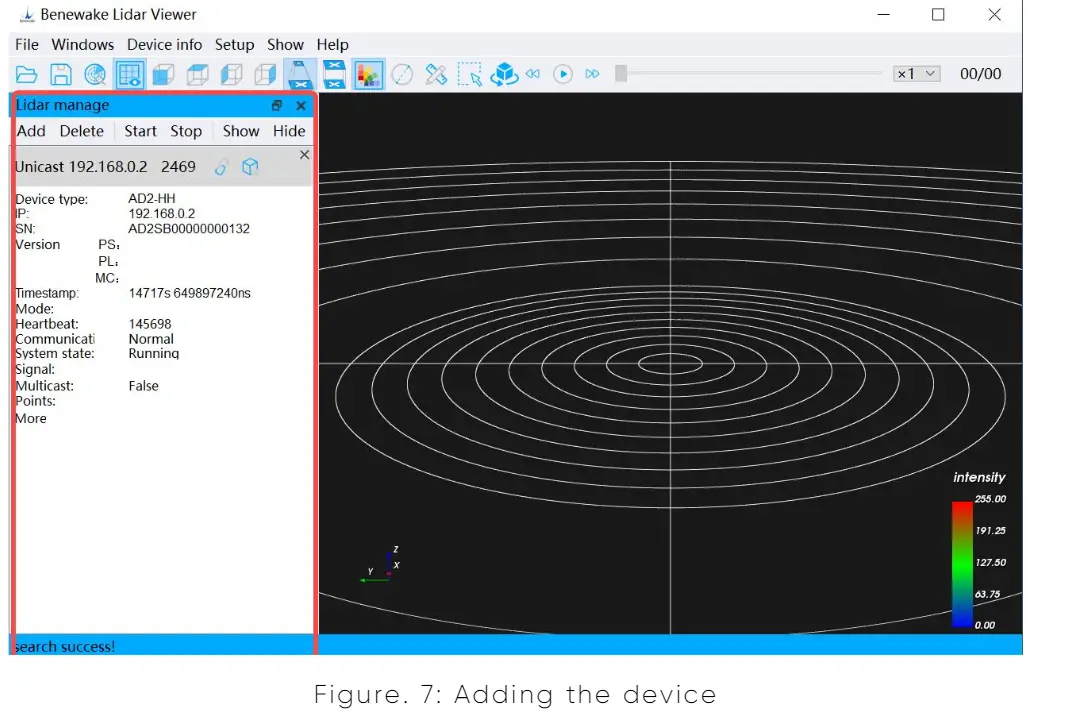Select the solid blue filled cube view icon
Screen dimensions: 1079x714
(163, 74)
